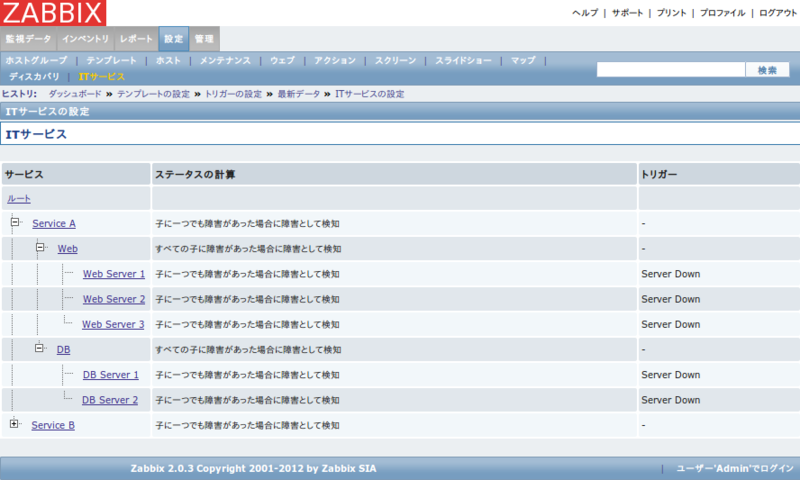The image size is (800, 480).
Task: Go to テンプレート submenu
Action: (x=111, y=60)
